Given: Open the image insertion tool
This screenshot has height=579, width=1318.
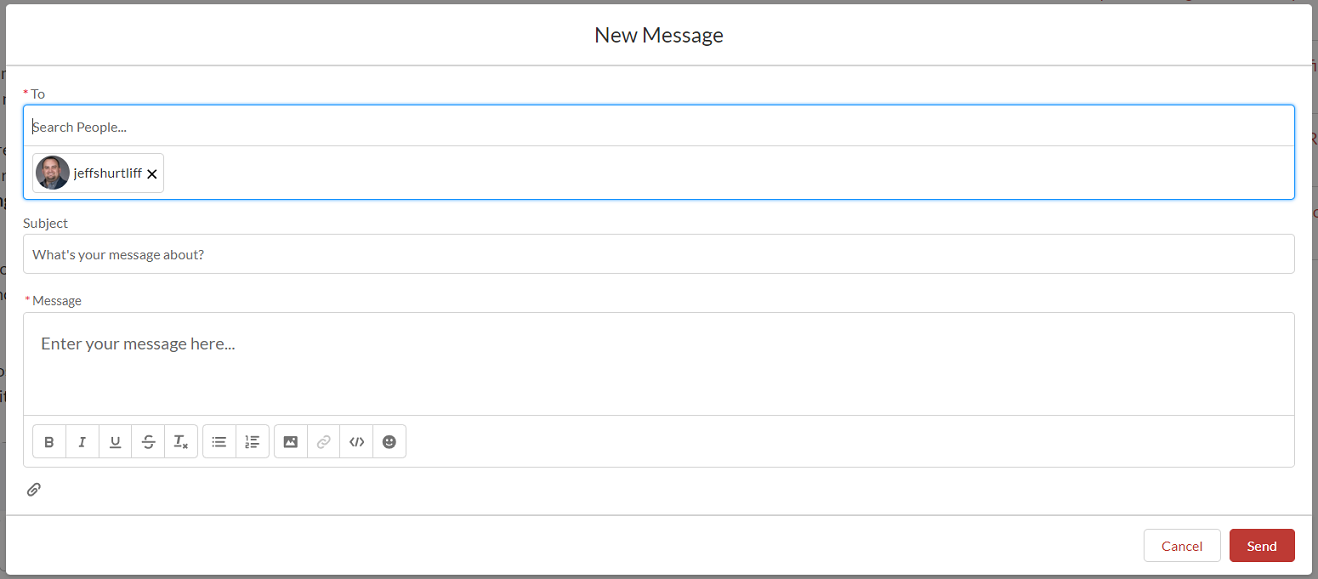Looking at the screenshot, I should coord(290,441).
